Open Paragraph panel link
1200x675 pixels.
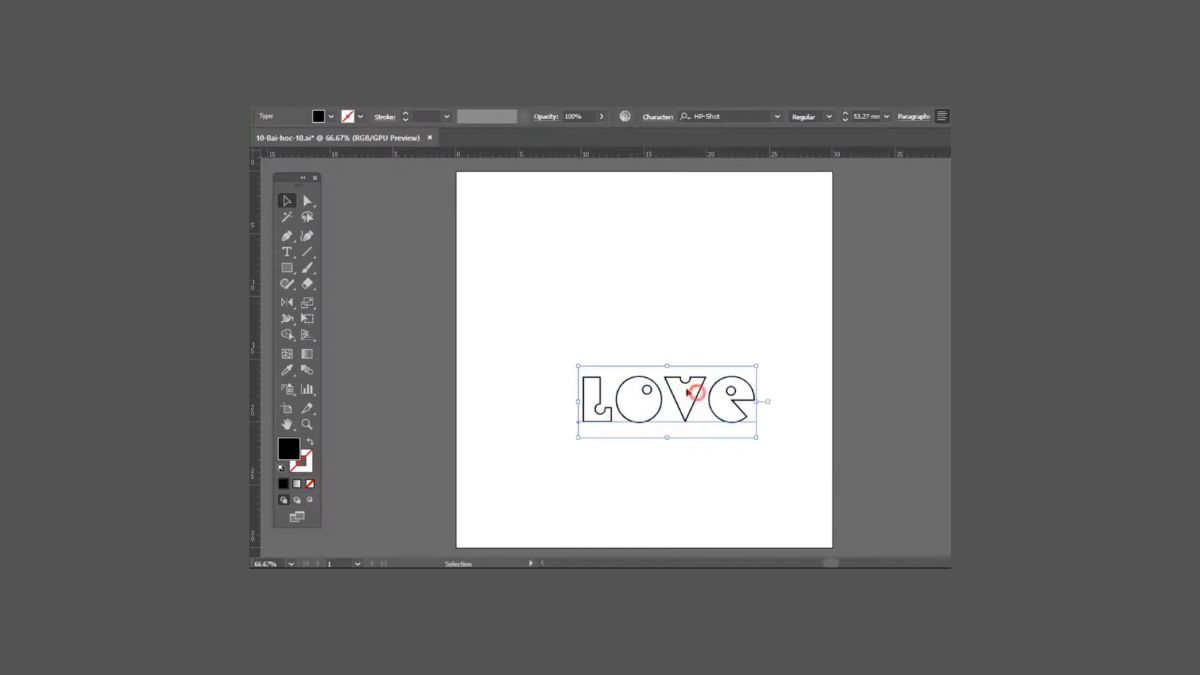pos(913,117)
